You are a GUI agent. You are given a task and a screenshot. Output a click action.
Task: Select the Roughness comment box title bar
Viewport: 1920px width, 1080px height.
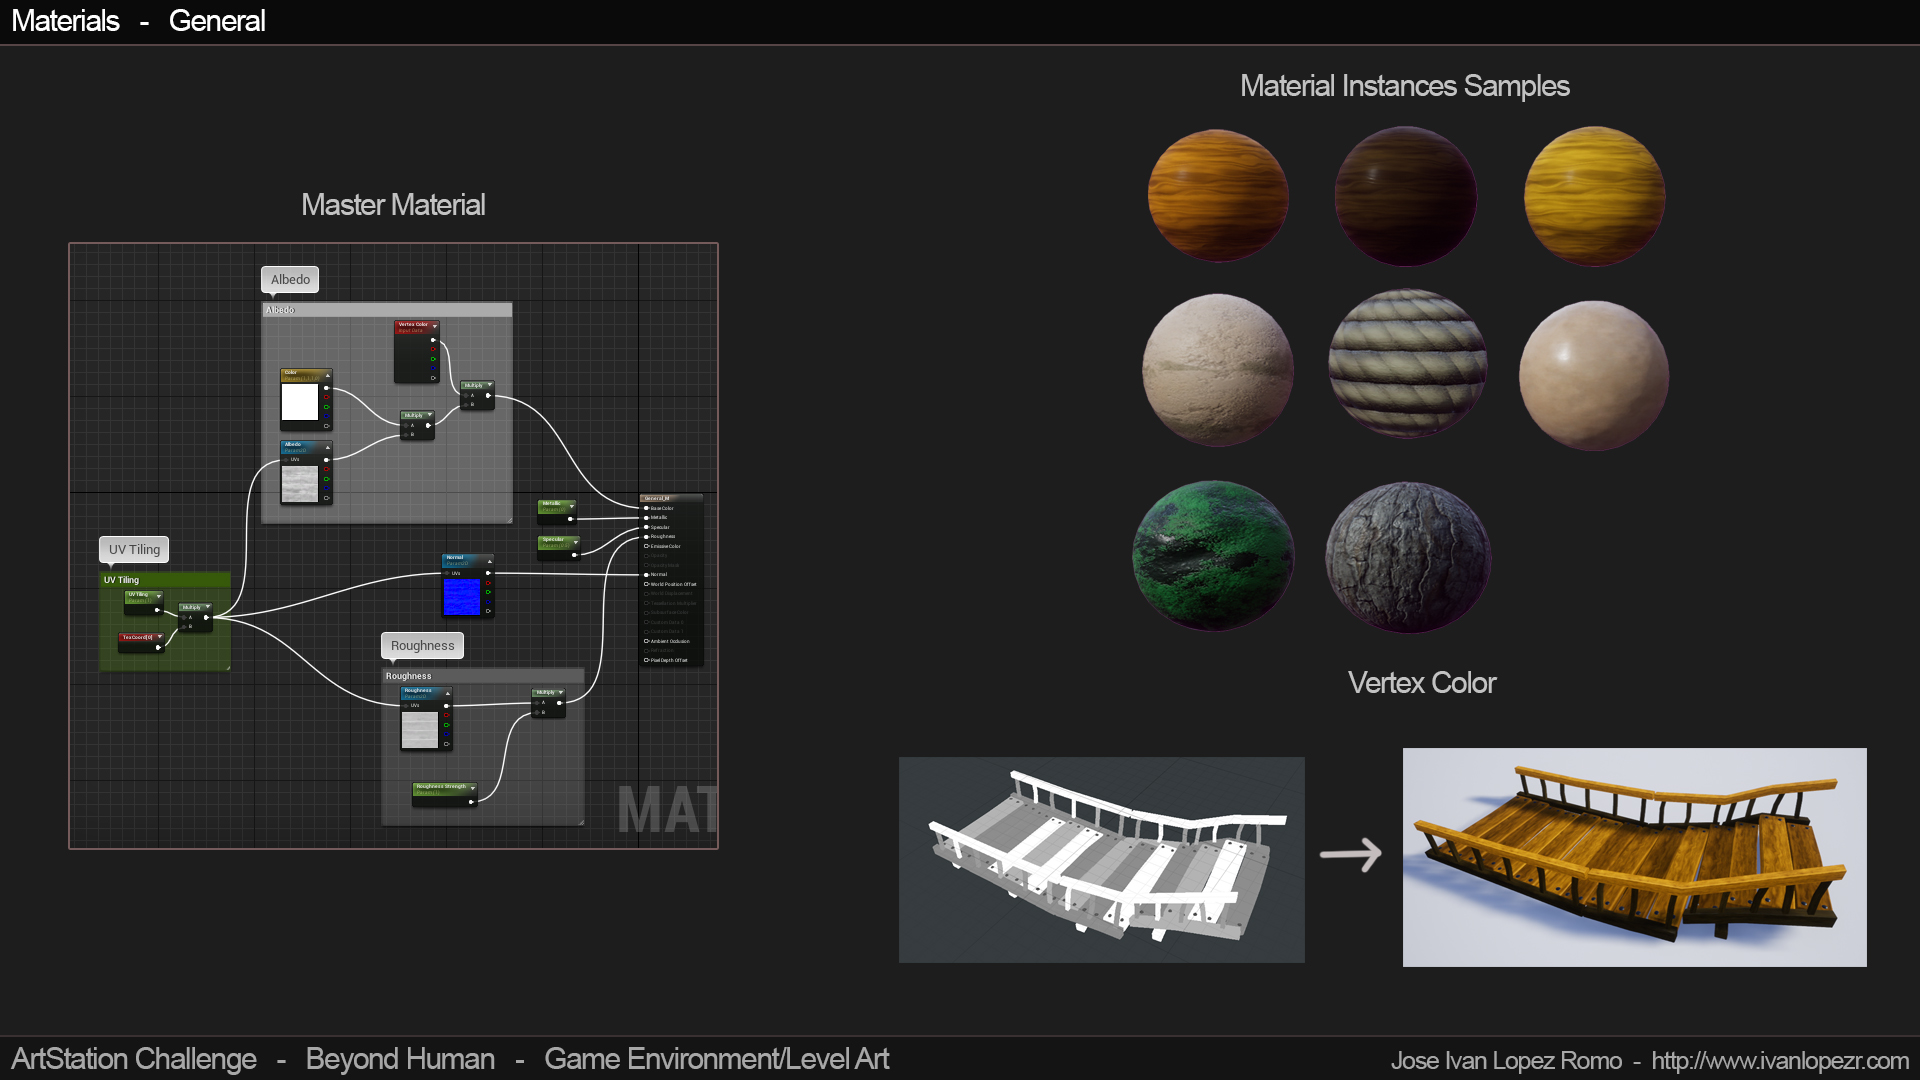pyautogui.click(x=483, y=676)
